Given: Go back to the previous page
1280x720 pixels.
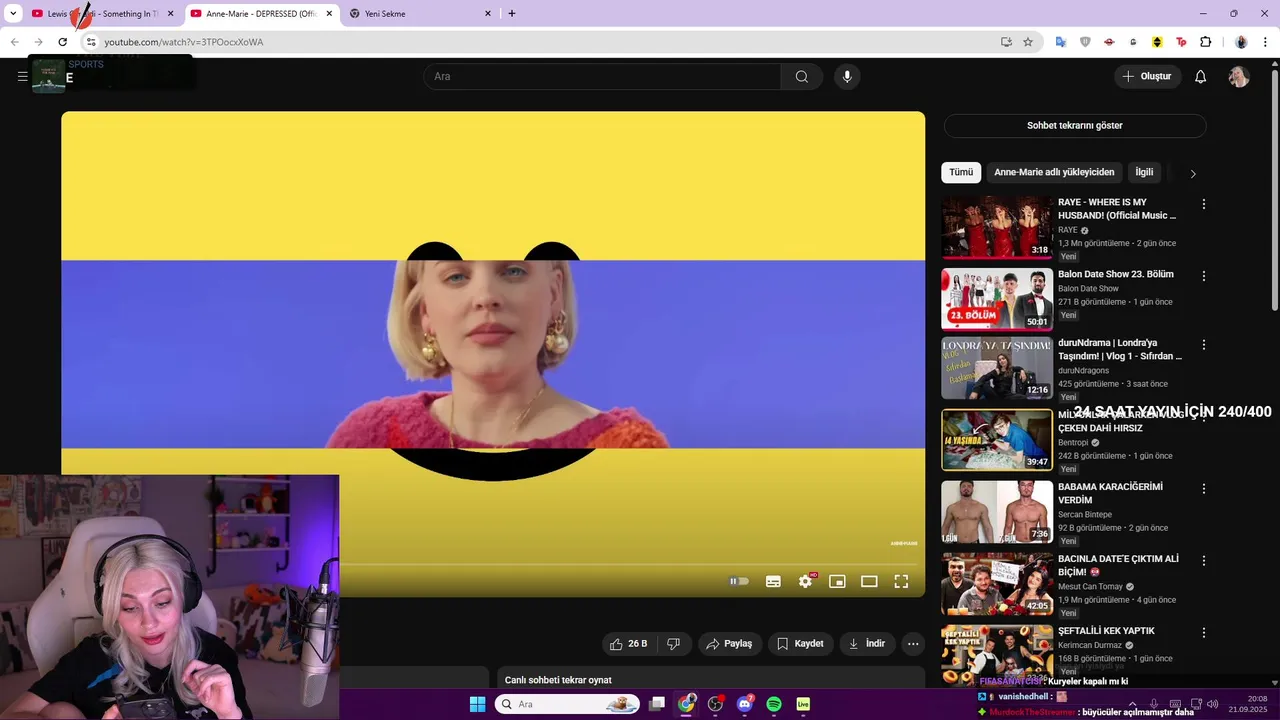Looking at the screenshot, I should tap(14, 42).
